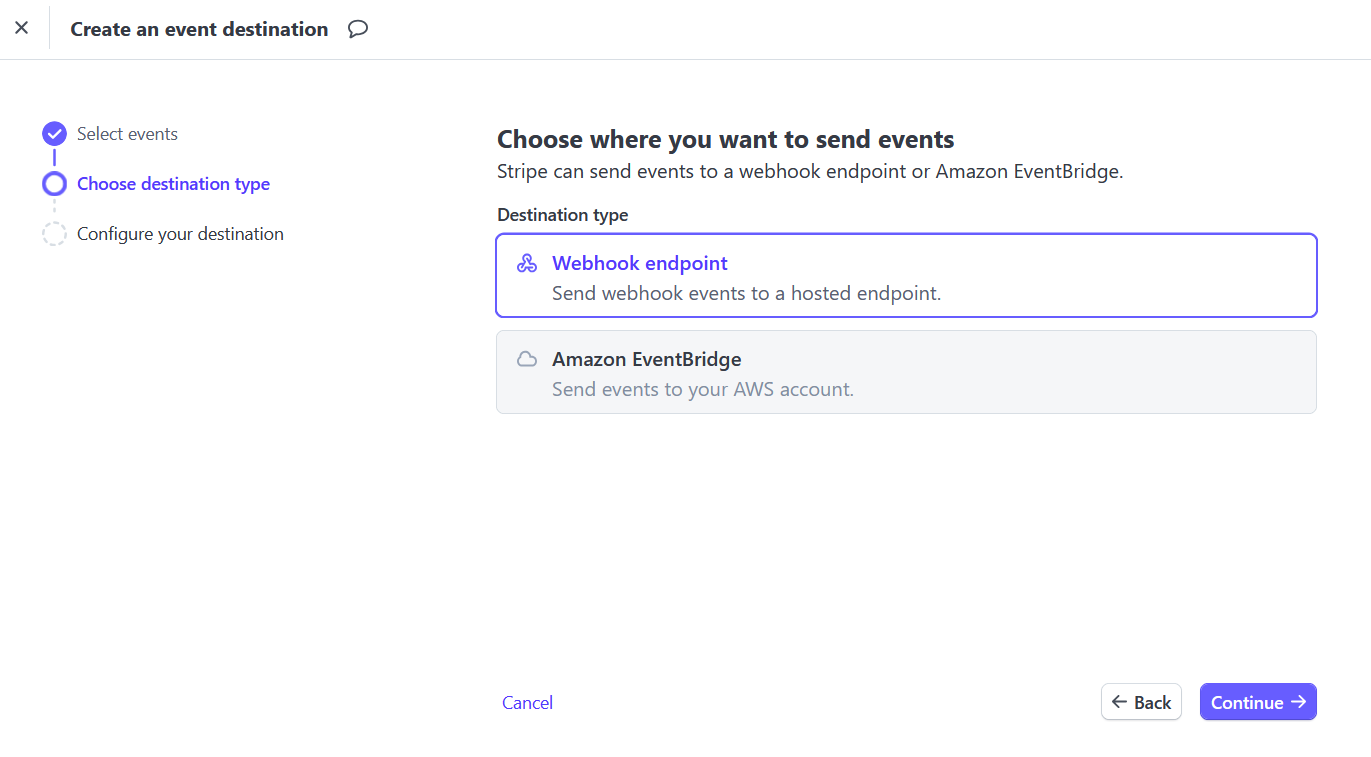Click the active step circle for Choose destination type

(54, 184)
